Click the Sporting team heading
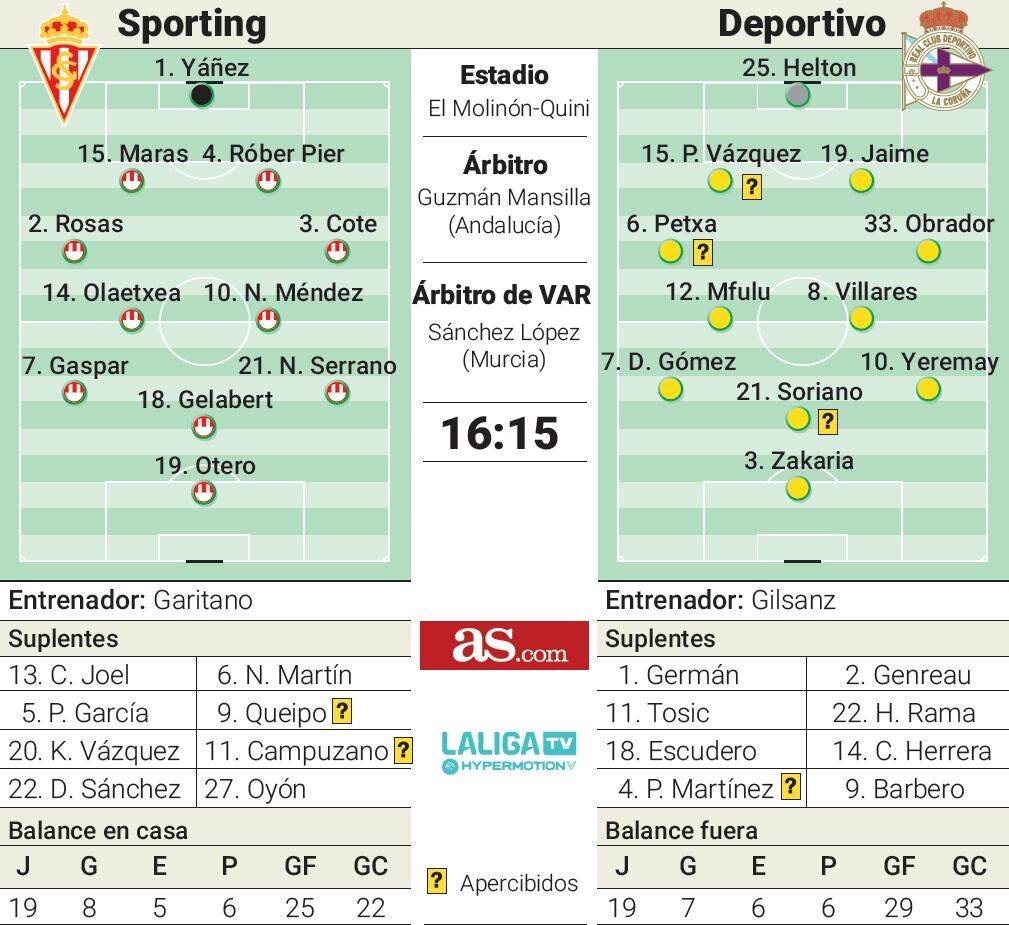Image resolution: width=1009 pixels, height=925 pixels. (192, 24)
